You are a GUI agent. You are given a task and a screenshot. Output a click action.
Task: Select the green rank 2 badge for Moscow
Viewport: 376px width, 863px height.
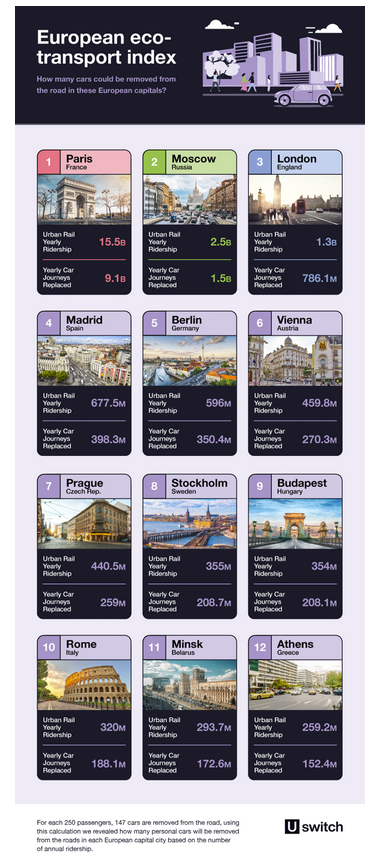click(154, 162)
